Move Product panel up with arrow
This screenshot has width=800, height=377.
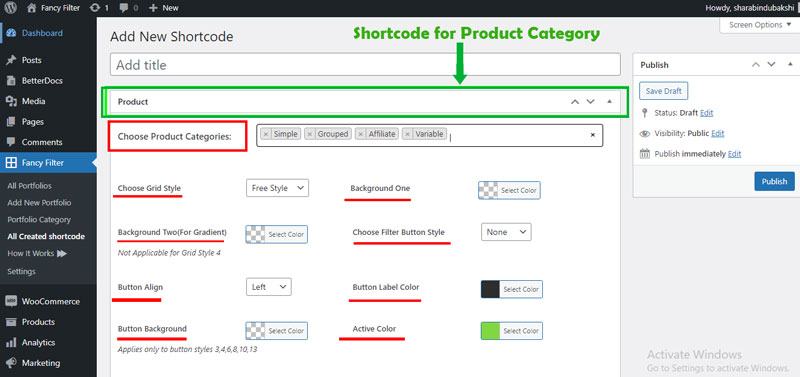tap(575, 102)
